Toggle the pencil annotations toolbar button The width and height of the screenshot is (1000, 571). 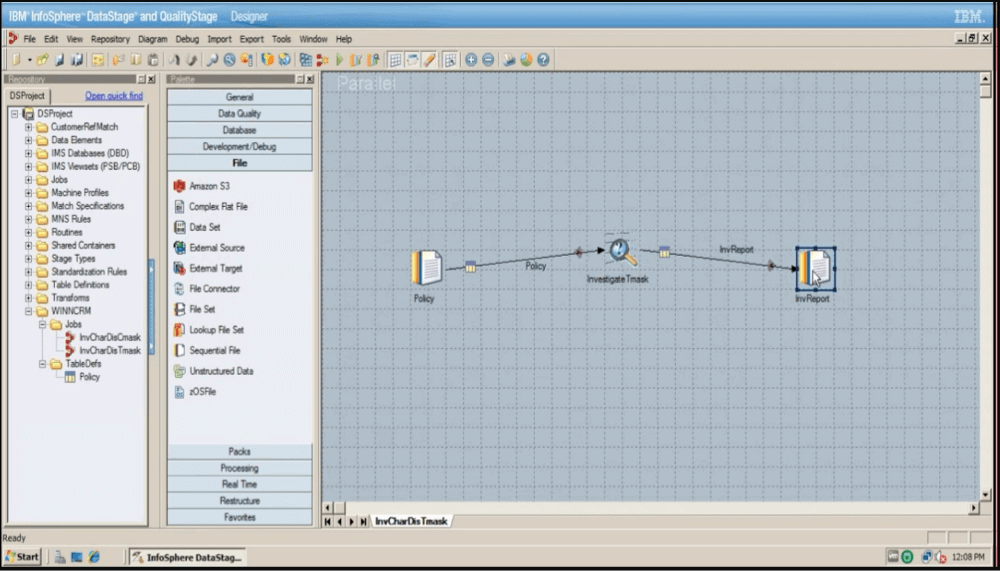point(430,60)
